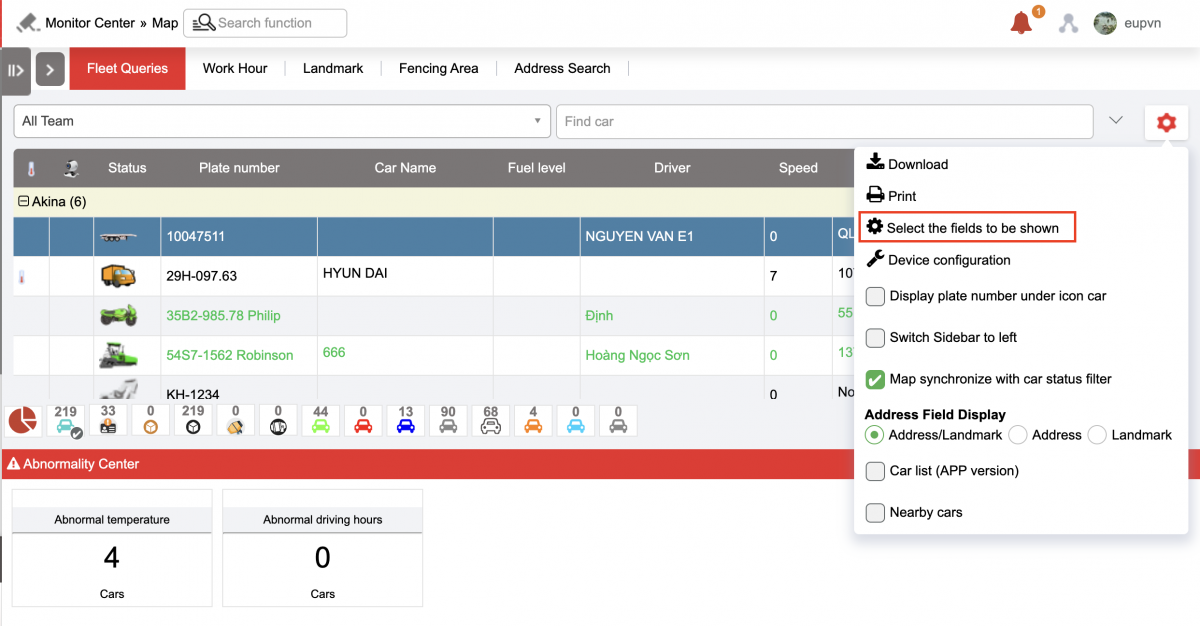Click the webcam column header icon

[x=71, y=168]
